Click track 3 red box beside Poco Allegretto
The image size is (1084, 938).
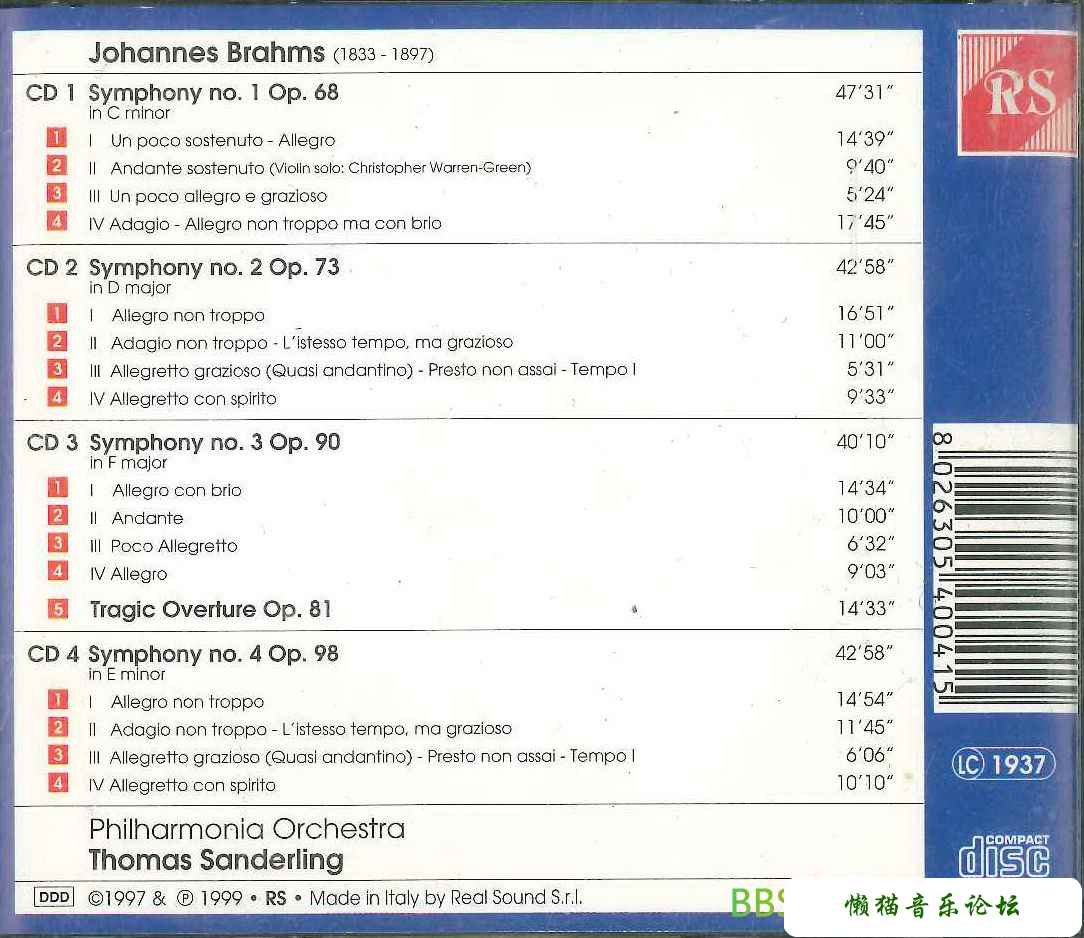tap(57, 543)
